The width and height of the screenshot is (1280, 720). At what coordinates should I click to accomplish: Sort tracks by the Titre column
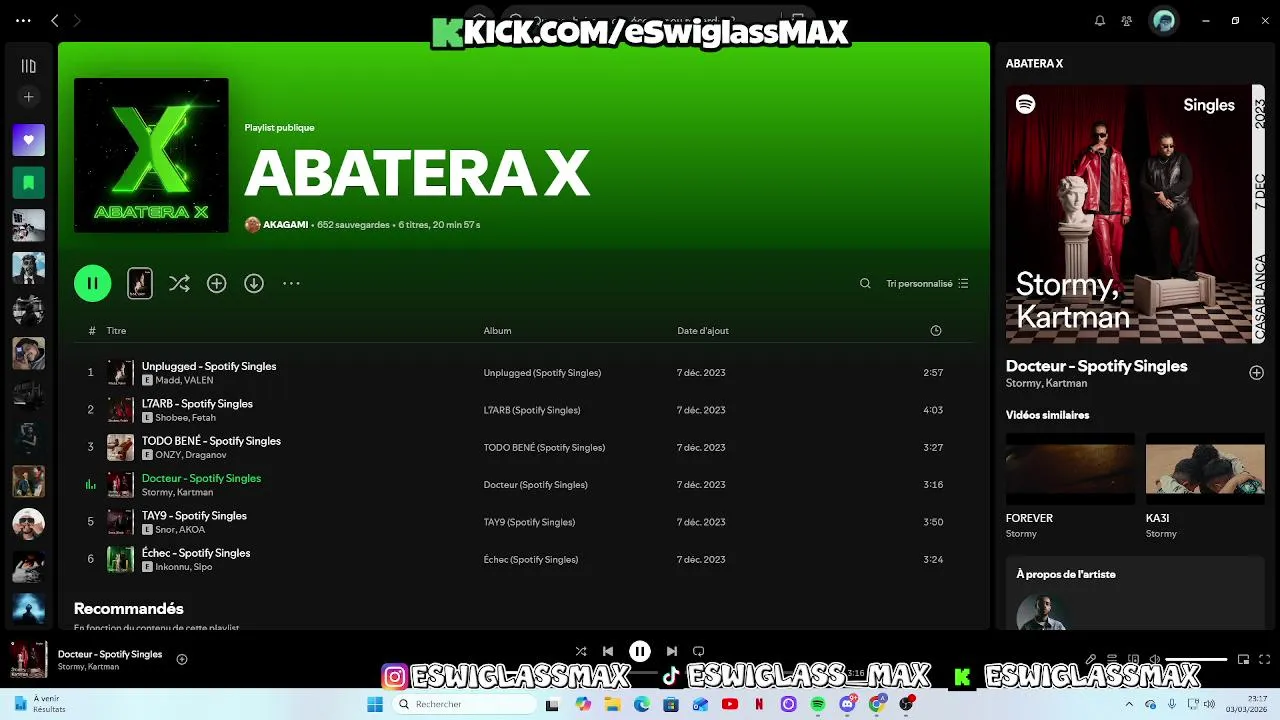[x=117, y=330]
